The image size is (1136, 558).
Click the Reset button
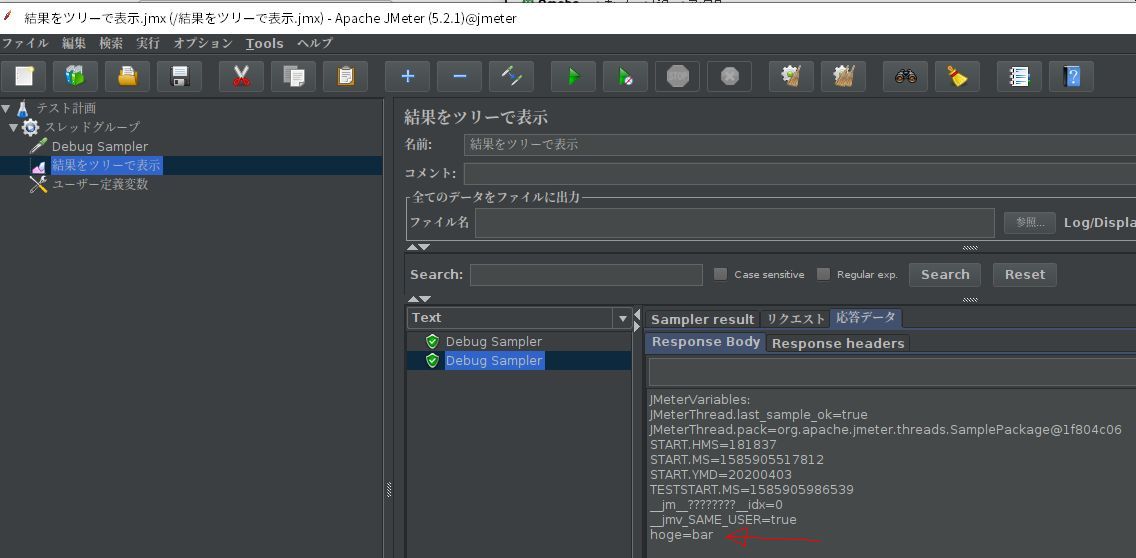[1024, 275]
